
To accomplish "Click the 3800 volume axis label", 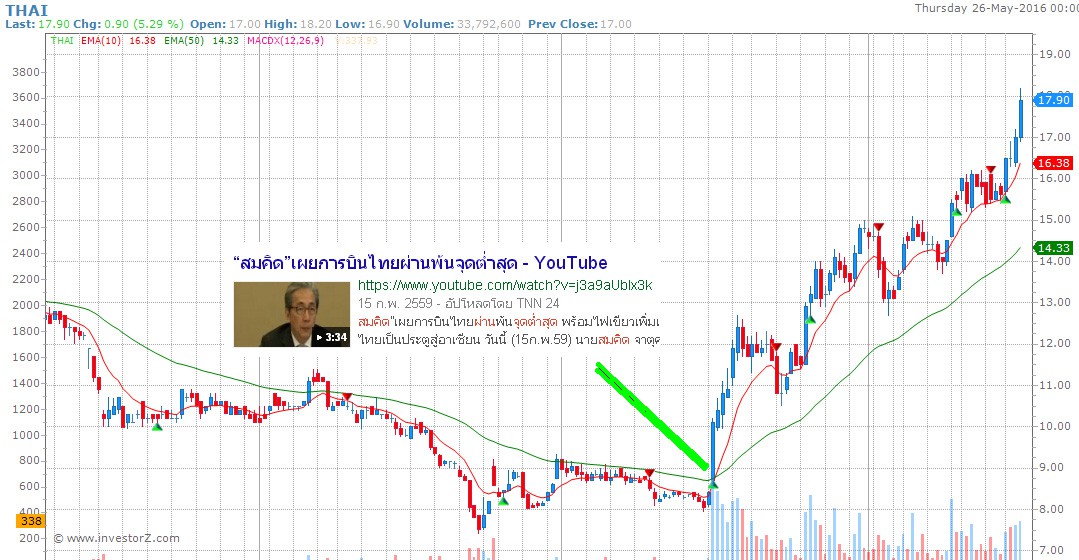I will click(x=26, y=72).
